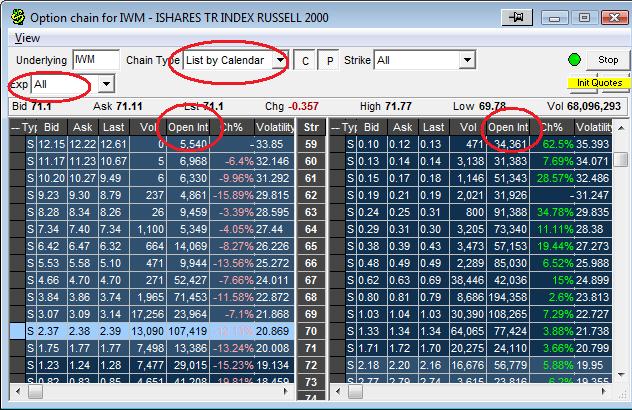This screenshot has height=410, width=632.
Task: Click put bid 2.18 at strike 72
Action: (368, 365)
